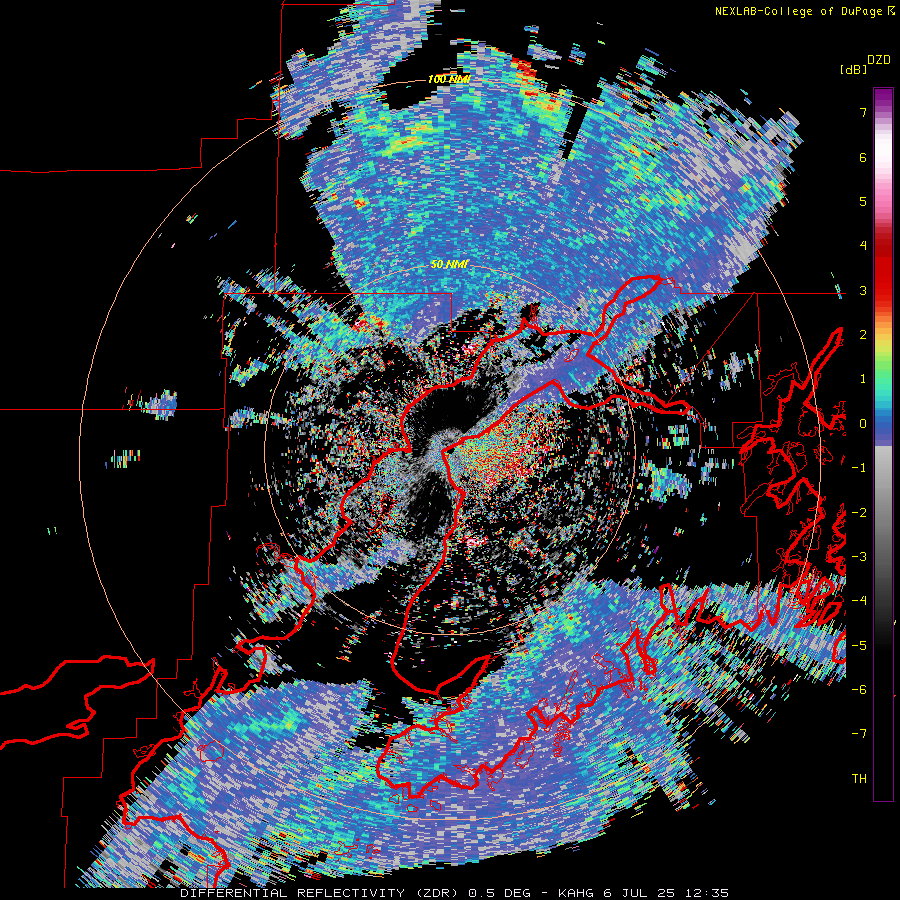
Task: Click the 0 value on the color scale
Action: tap(863, 424)
